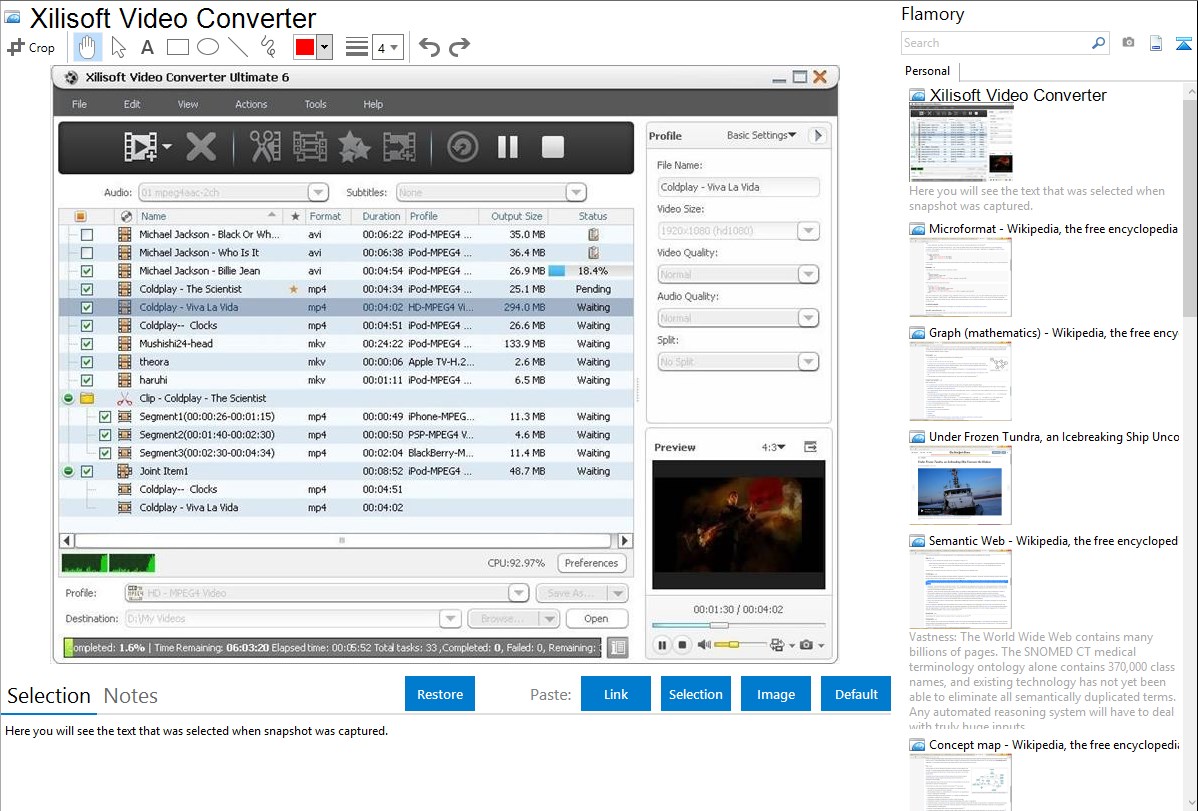Open the Microformat Wikipedia snapshot thumbnail

coord(960,277)
